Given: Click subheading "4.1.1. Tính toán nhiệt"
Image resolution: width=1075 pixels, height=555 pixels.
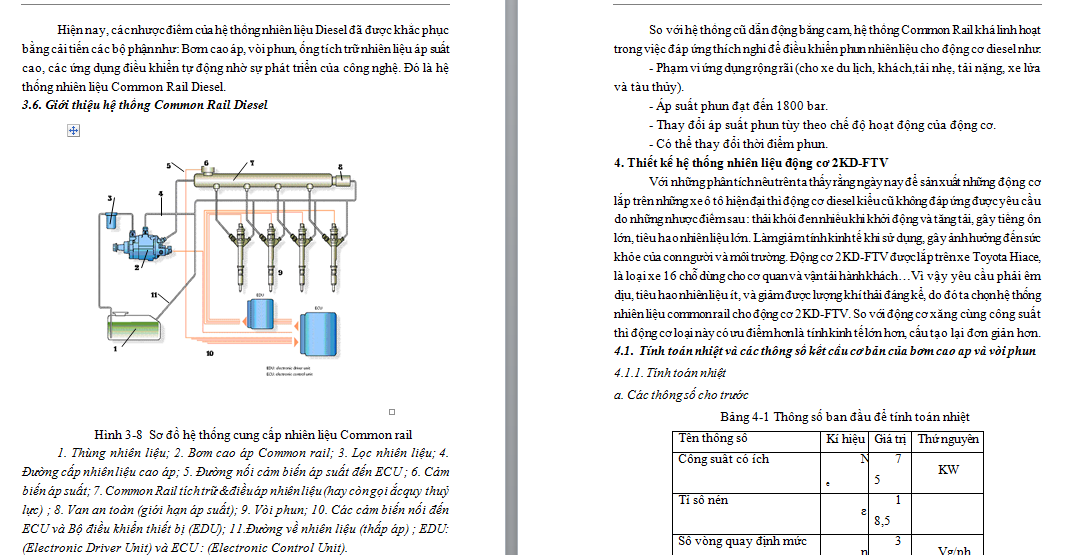Looking at the screenshot, I should click(x=670, y=373).
